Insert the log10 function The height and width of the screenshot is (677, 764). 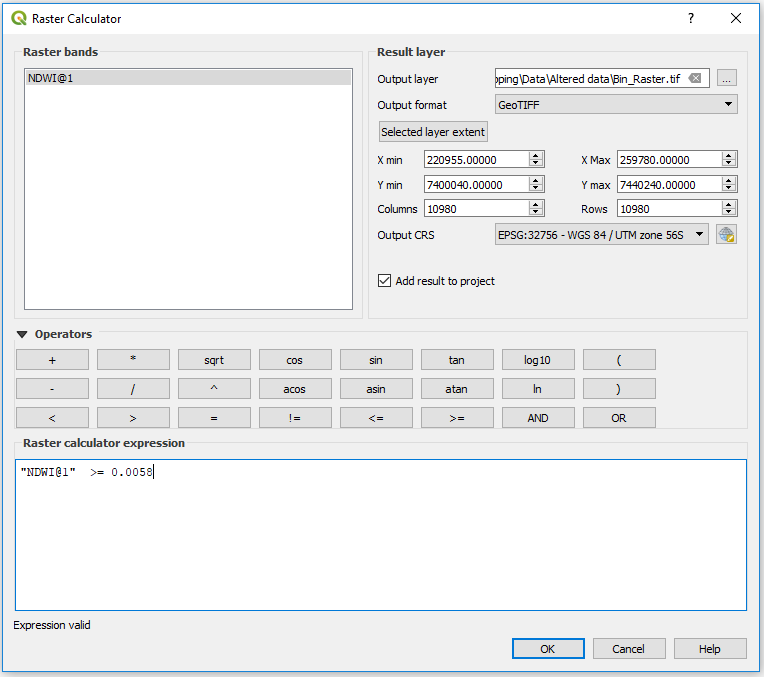(538, 360)
